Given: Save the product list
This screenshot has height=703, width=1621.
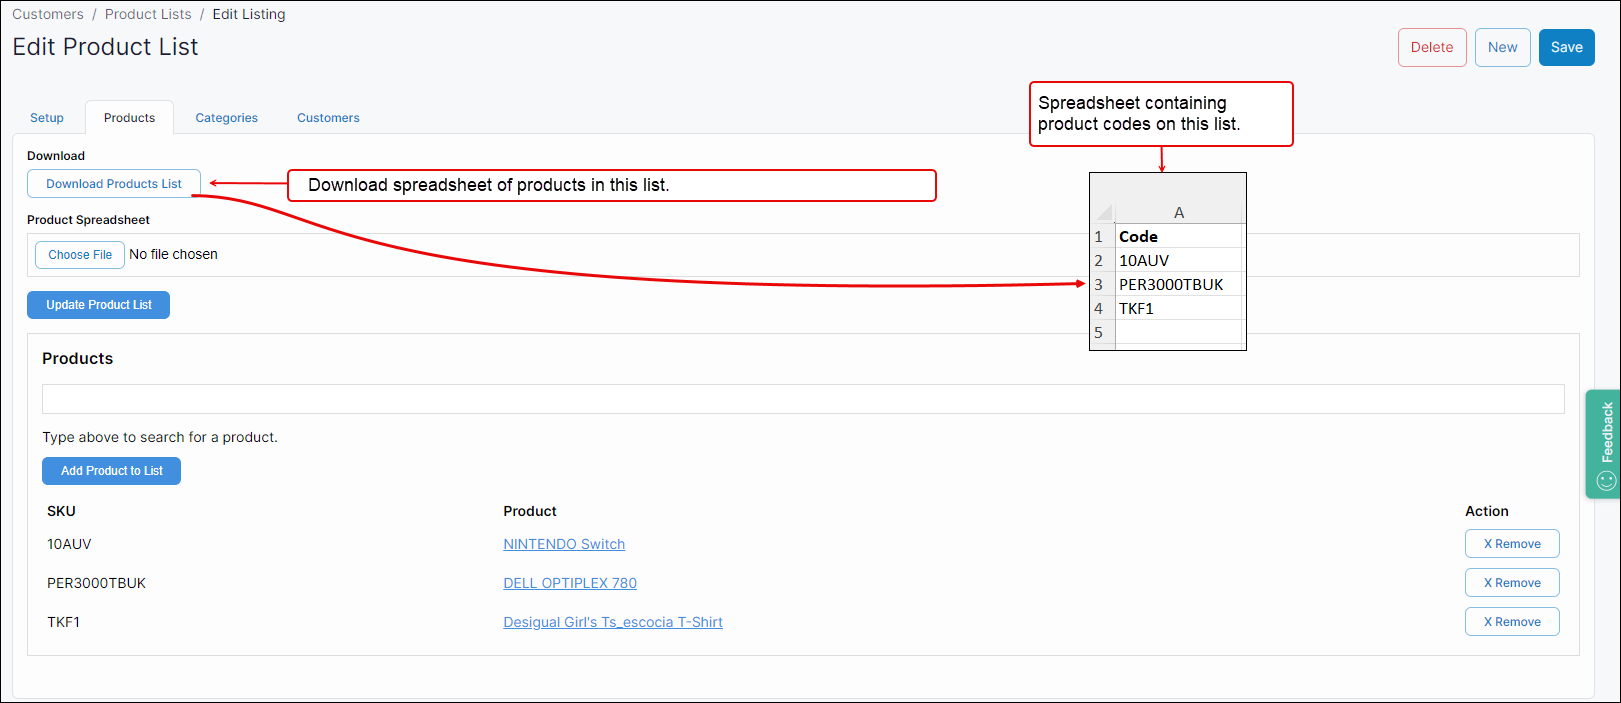Looking at the screenshot, I should pos(1566,47).
